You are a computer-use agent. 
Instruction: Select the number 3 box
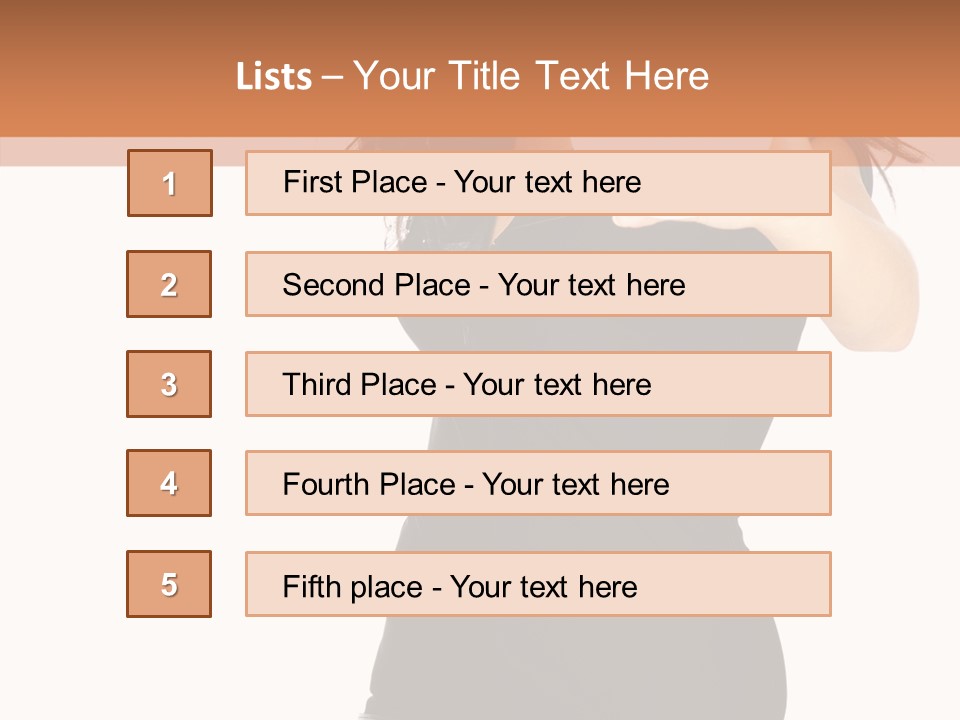pyautogui.click(x=169, y=384)
